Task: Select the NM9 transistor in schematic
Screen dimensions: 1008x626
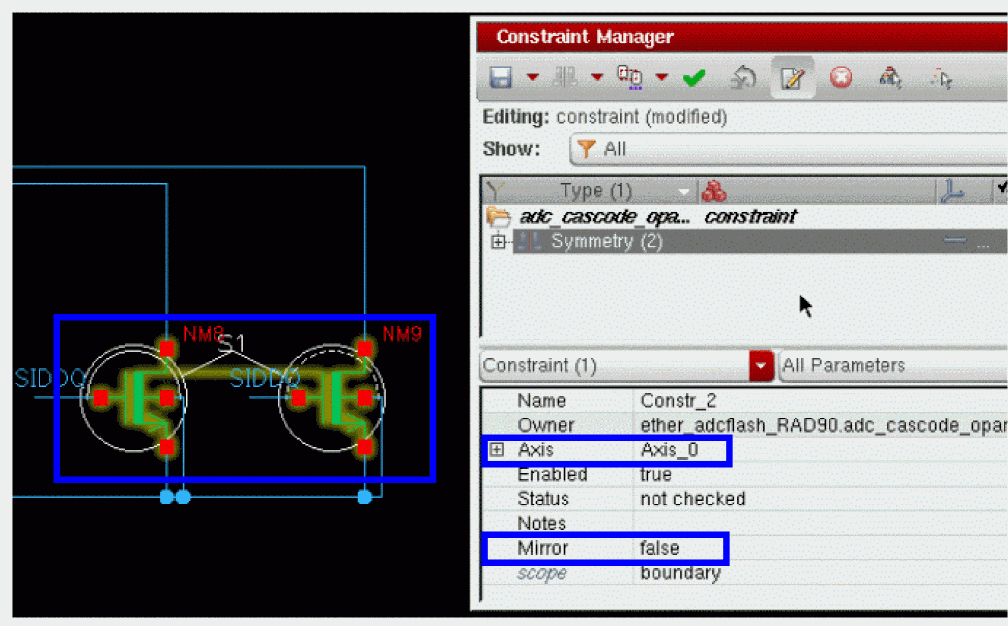Action: 332,398
